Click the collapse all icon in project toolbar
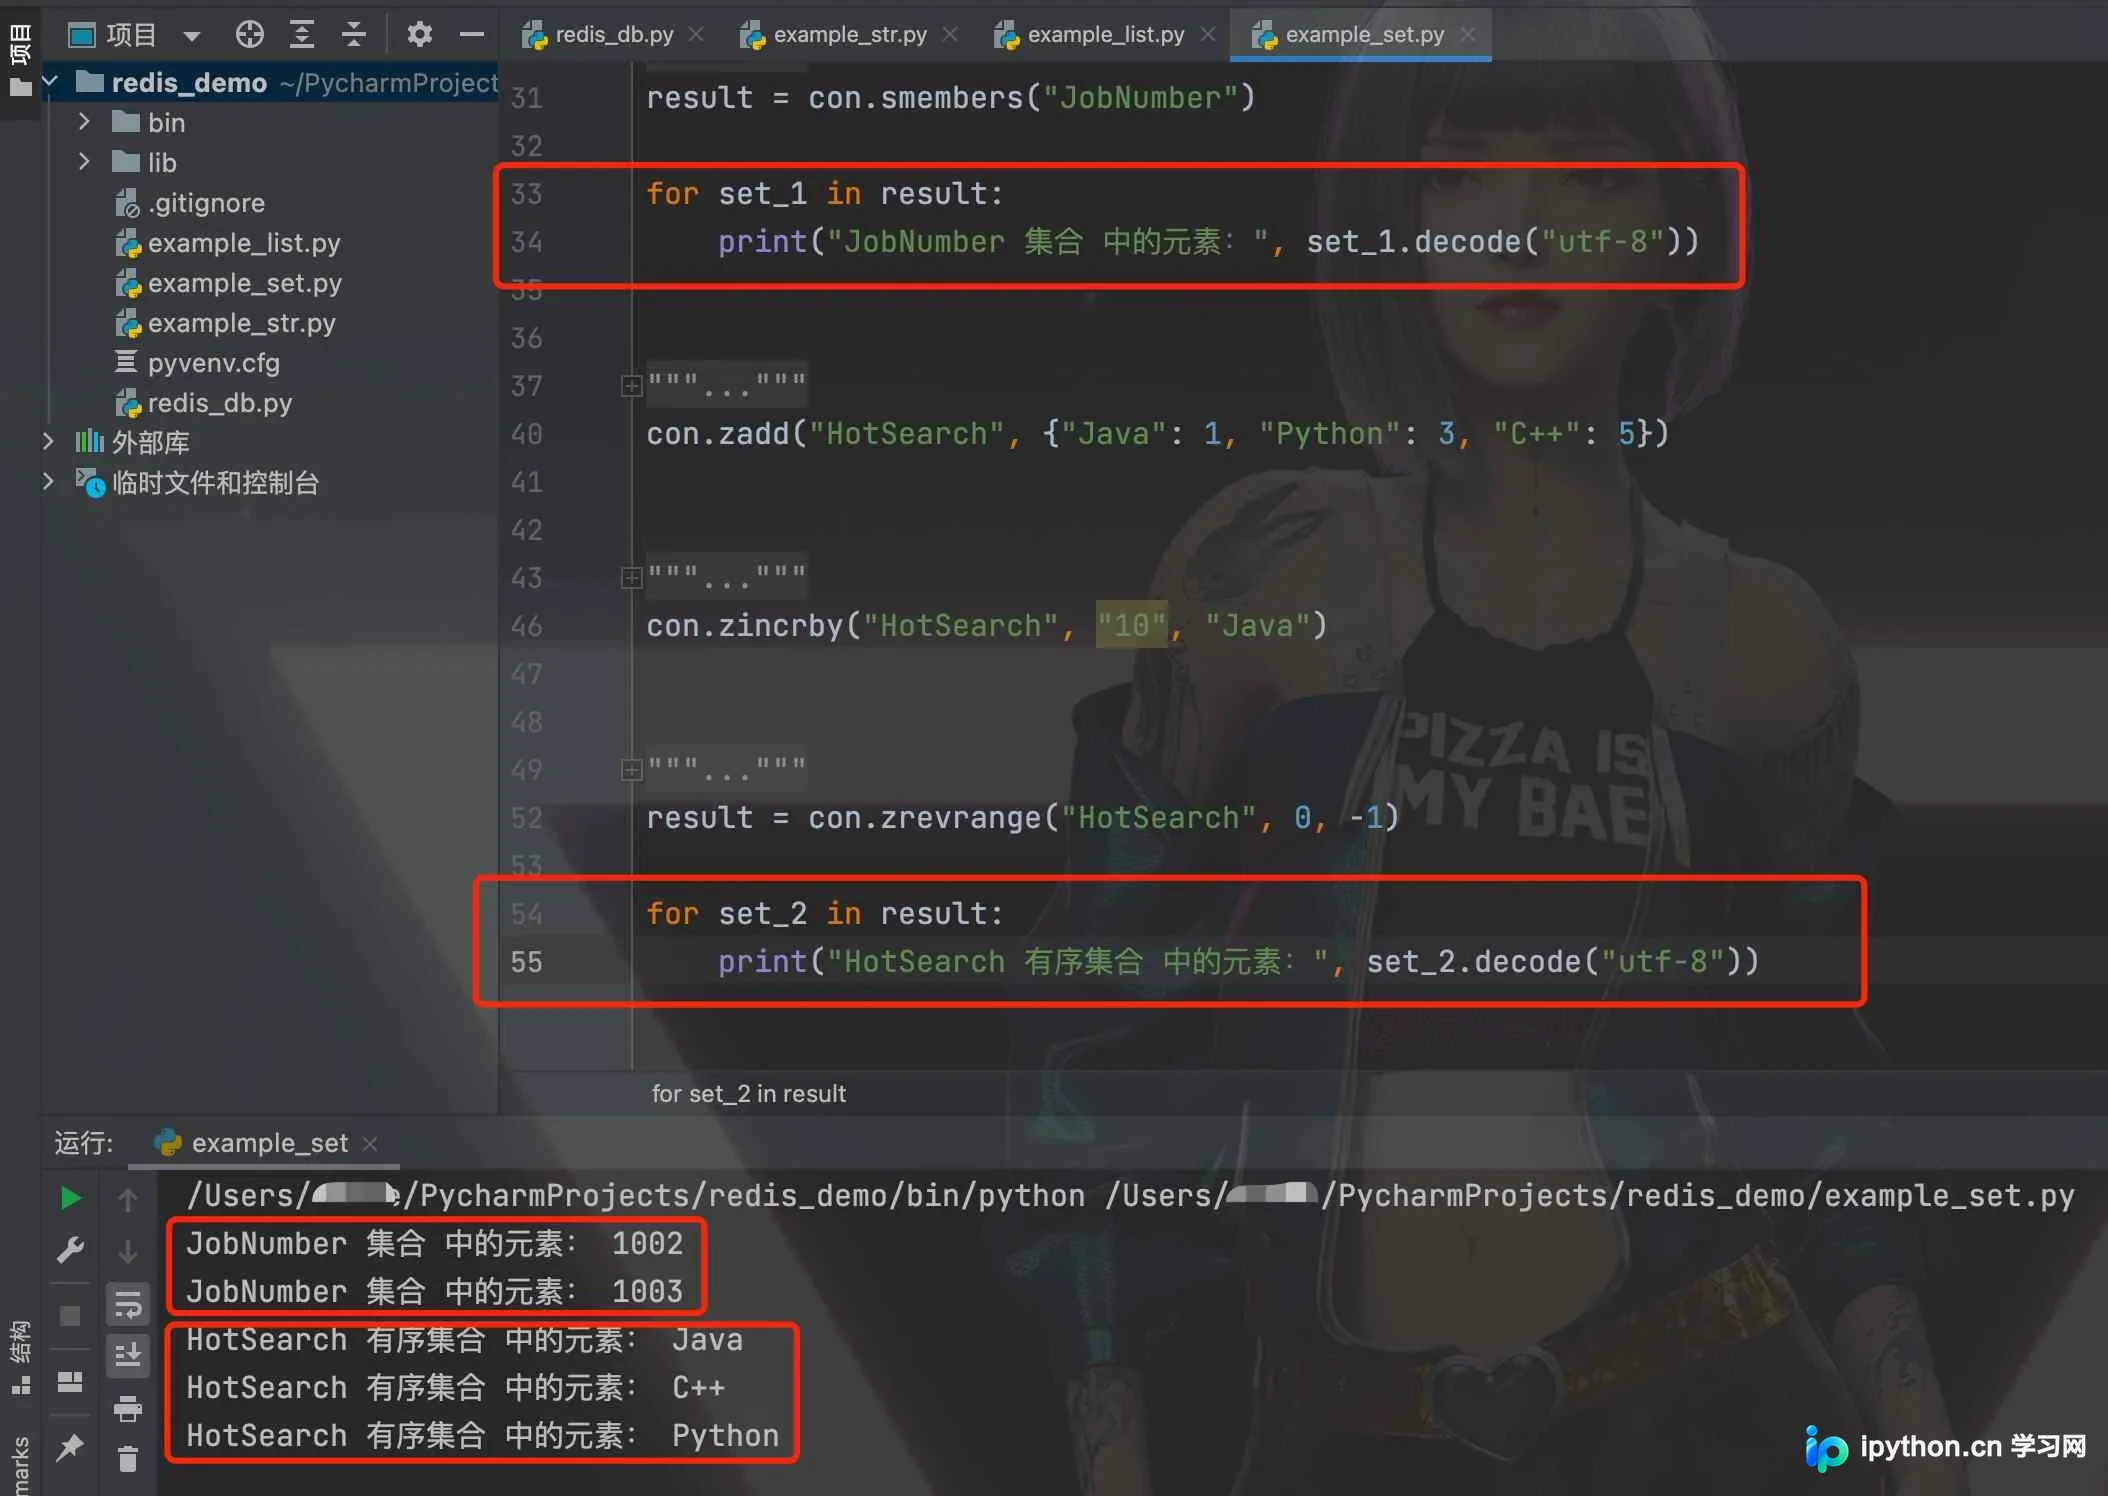Viewport: 2108px width, 1496px height. (353, 35)
